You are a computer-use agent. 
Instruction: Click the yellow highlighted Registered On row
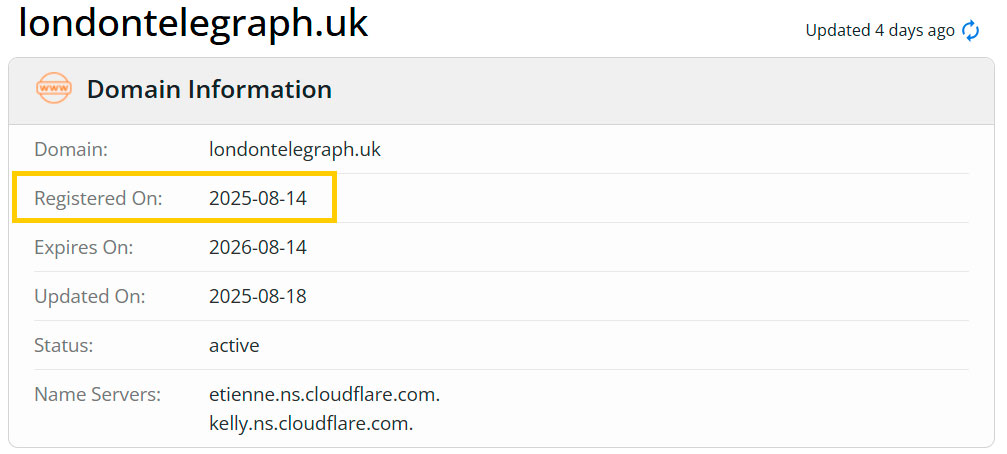174,198
